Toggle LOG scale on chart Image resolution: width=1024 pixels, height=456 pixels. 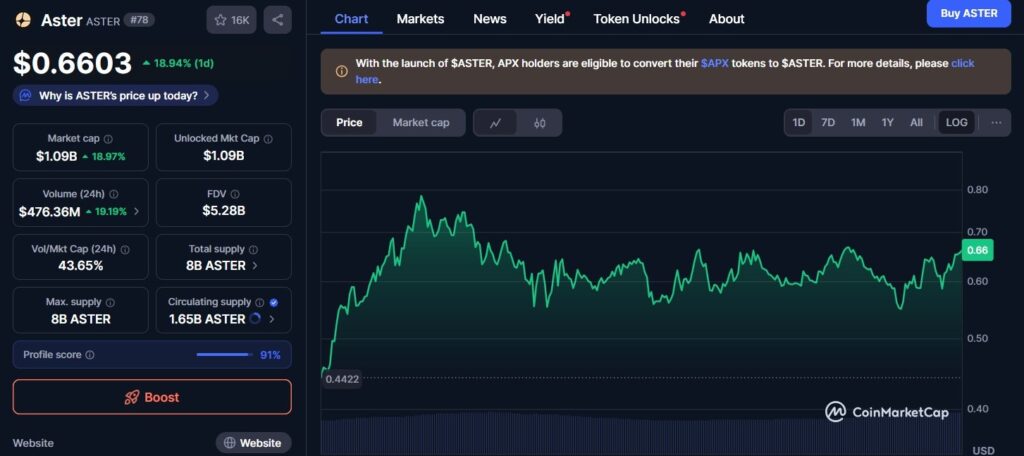pyautogui.click(x=957, y=123)
